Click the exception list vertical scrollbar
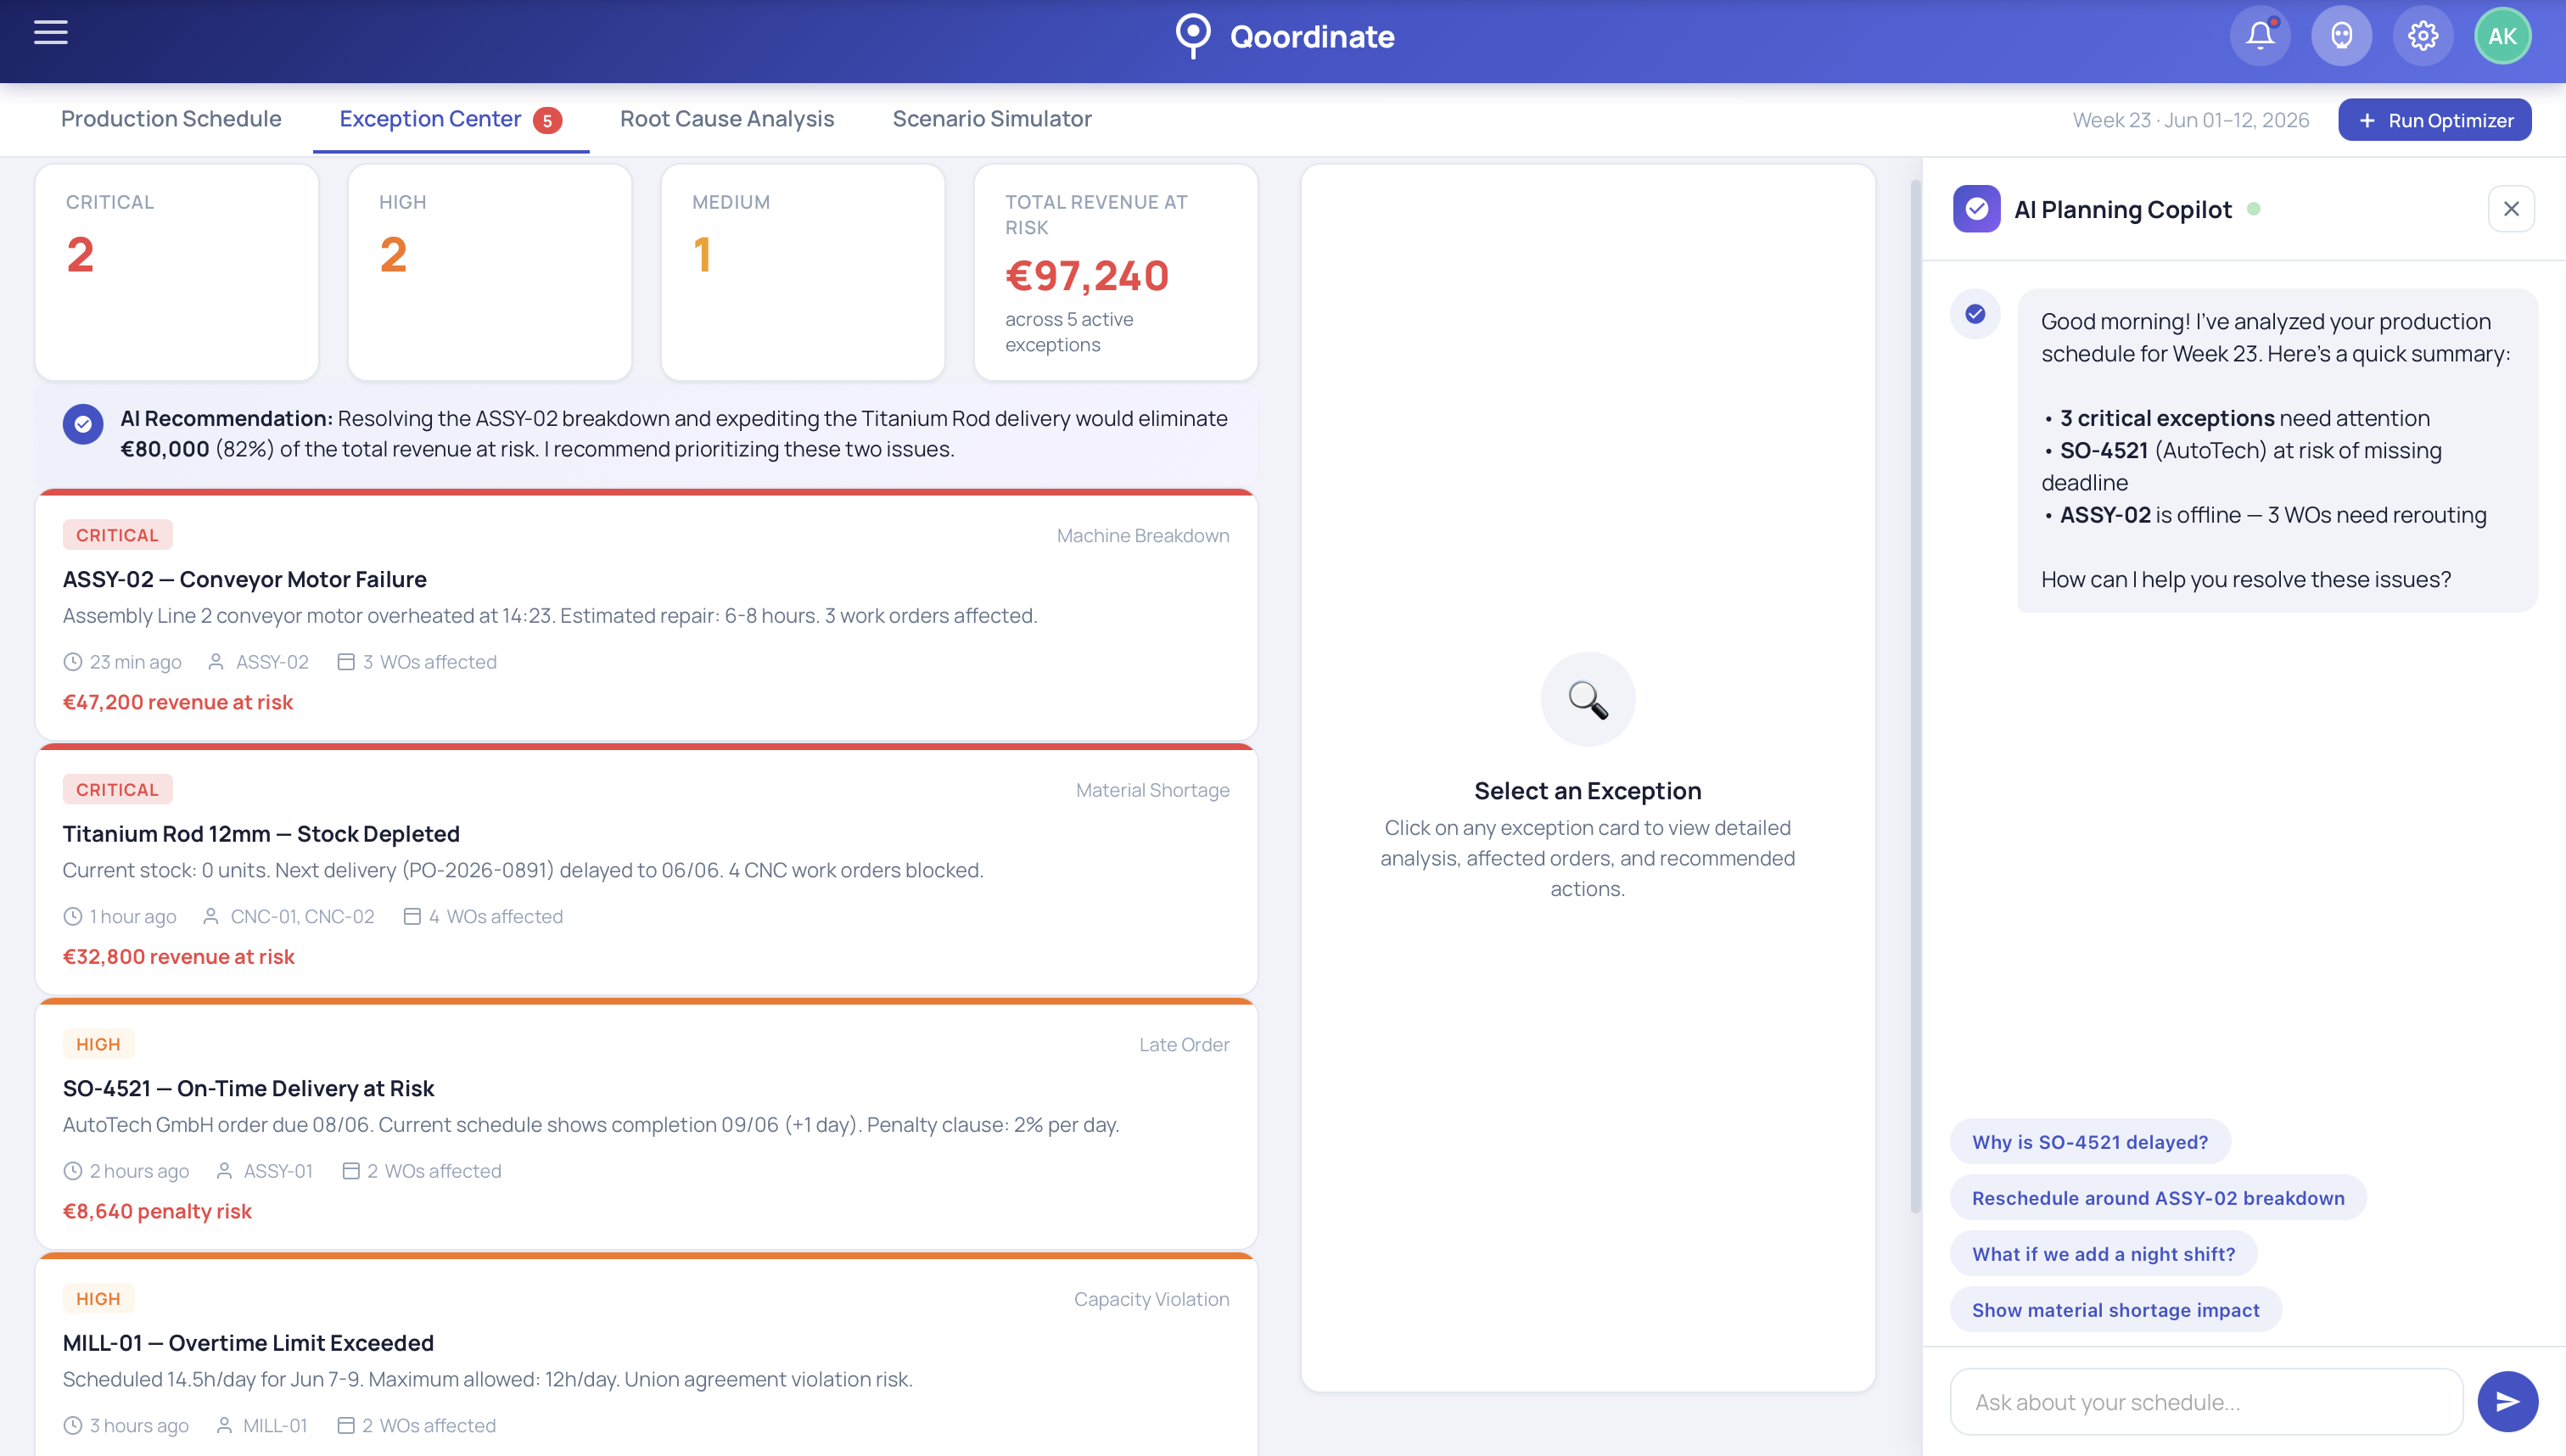This screenshot has width=2566, height=1456. 1915,696
